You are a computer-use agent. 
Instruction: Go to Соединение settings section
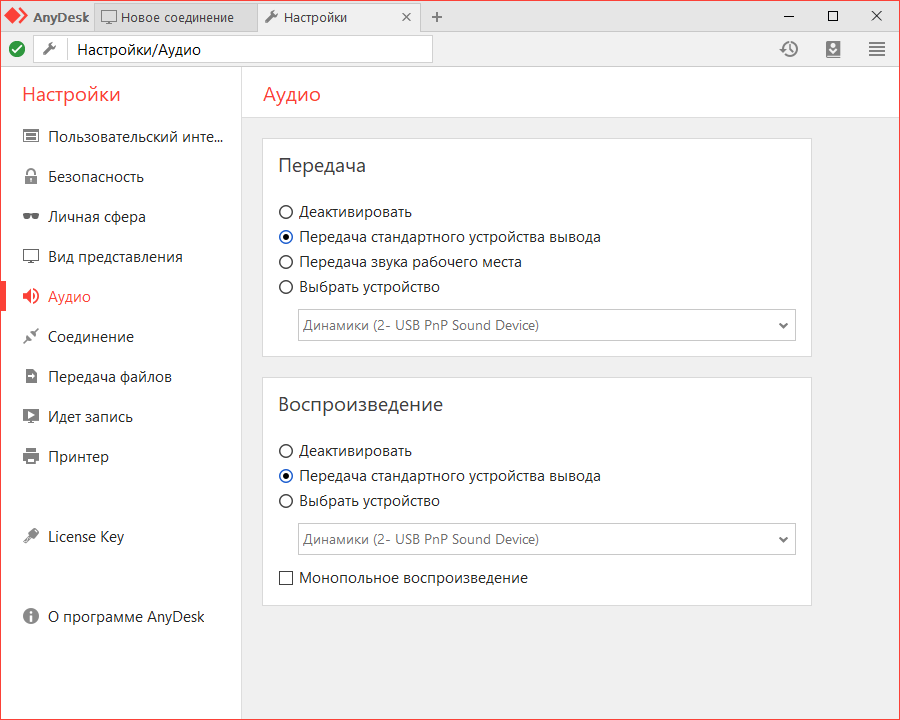[91, 337]
